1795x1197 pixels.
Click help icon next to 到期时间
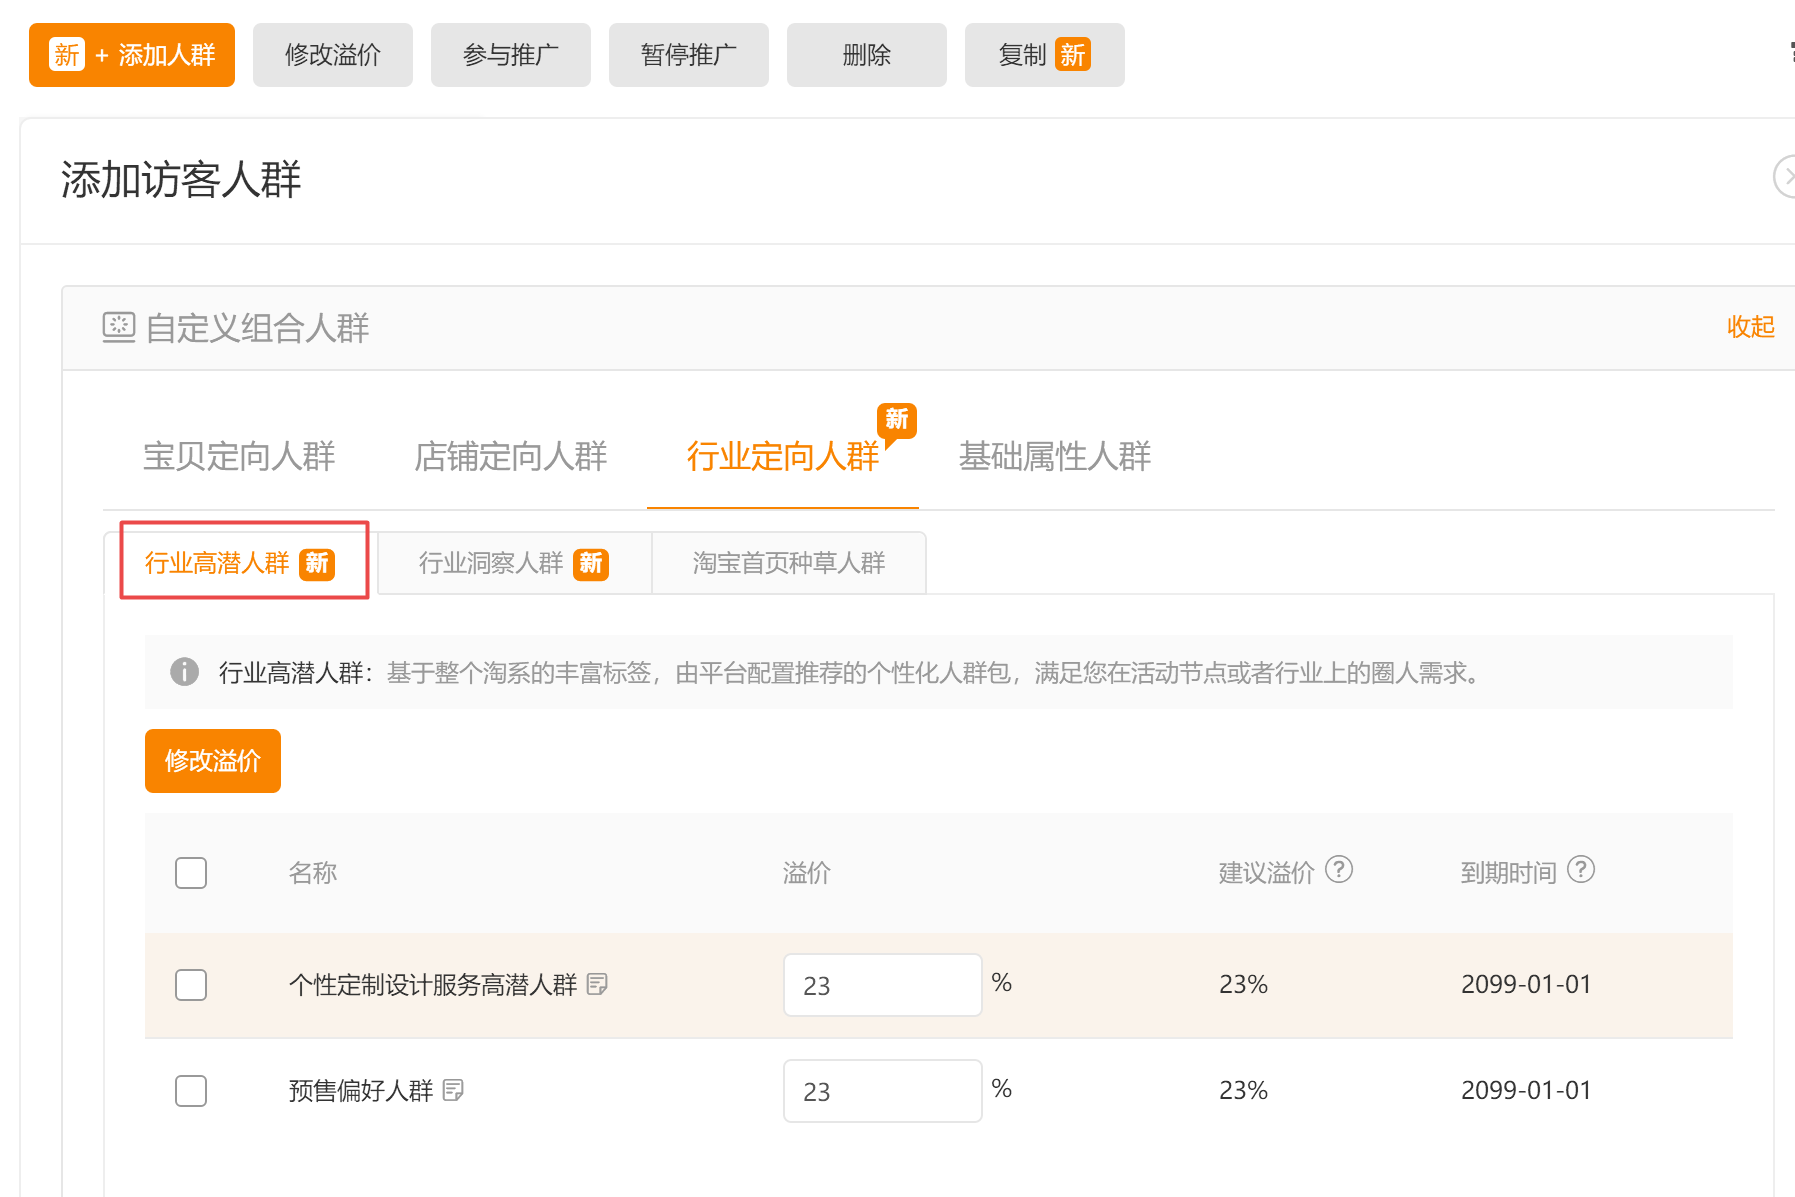1581,870
